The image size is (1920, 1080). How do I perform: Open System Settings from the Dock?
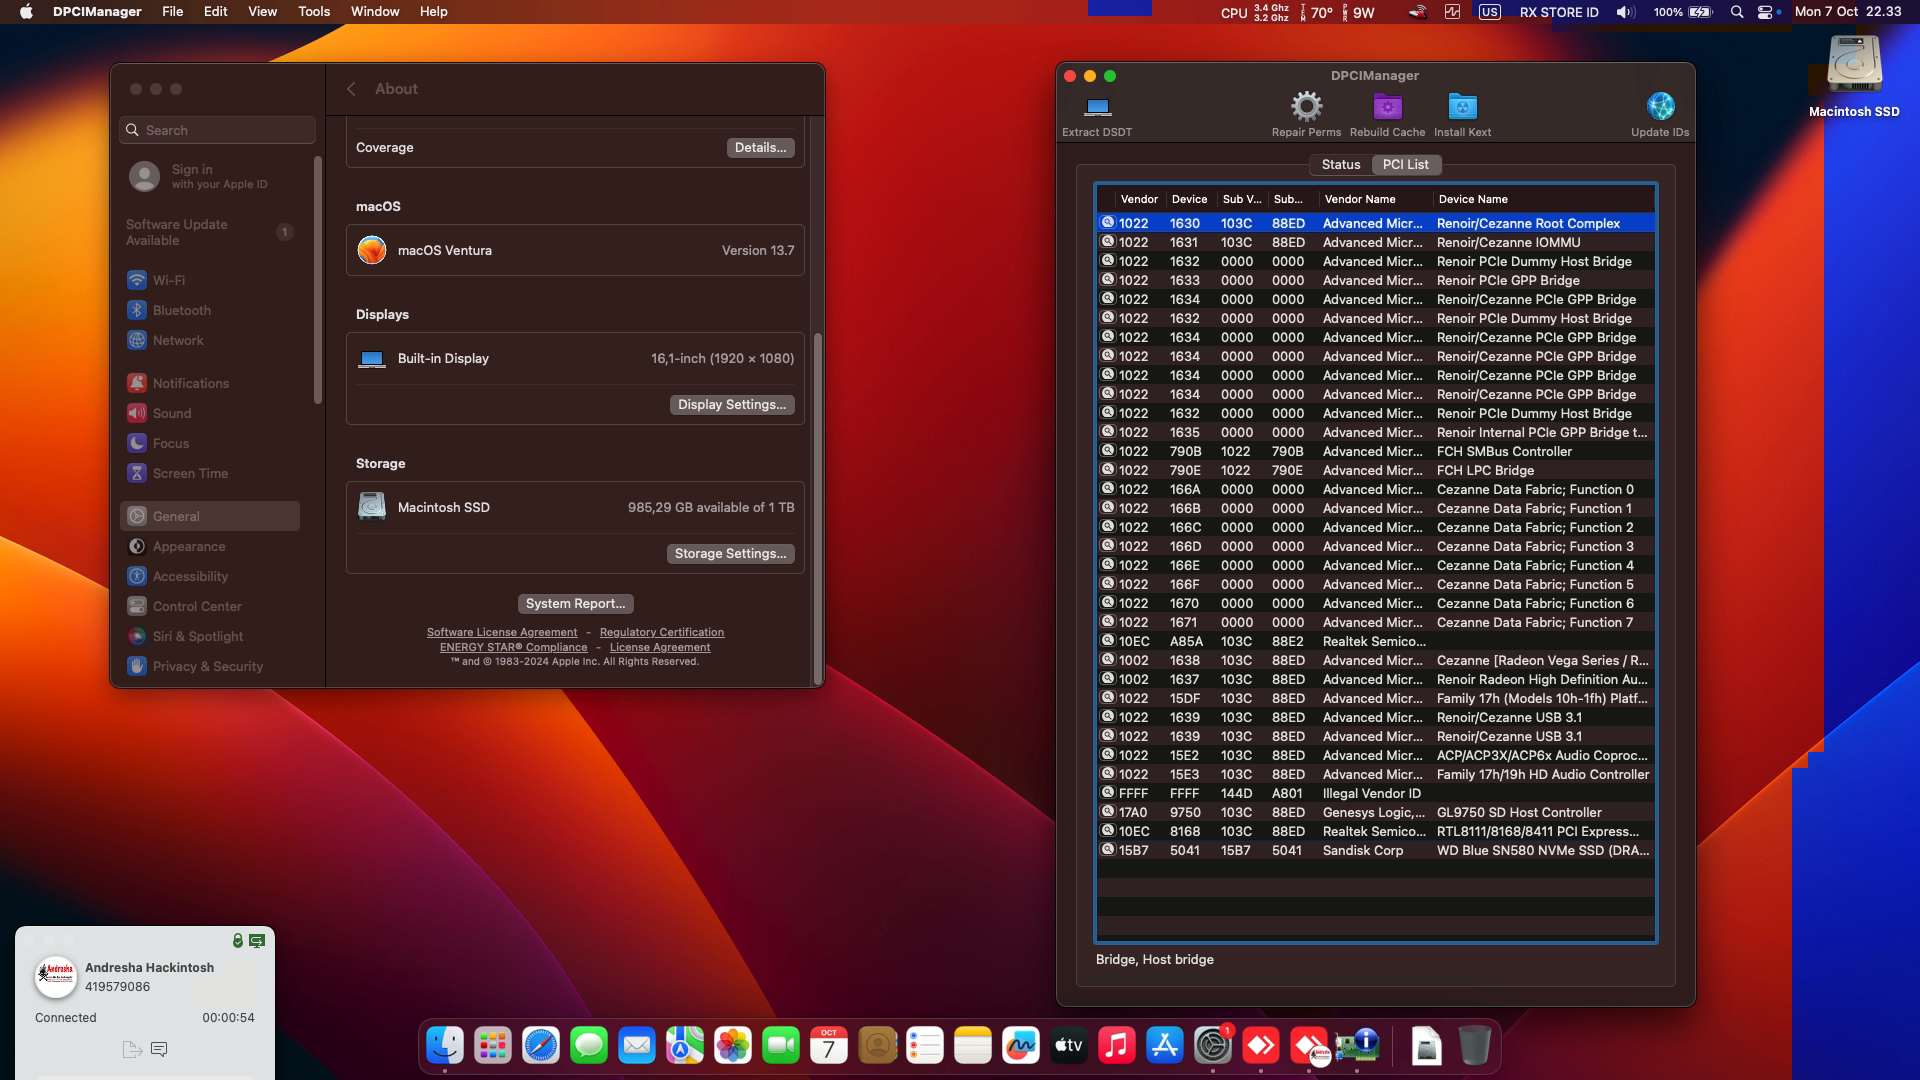pos(1213,1046)
